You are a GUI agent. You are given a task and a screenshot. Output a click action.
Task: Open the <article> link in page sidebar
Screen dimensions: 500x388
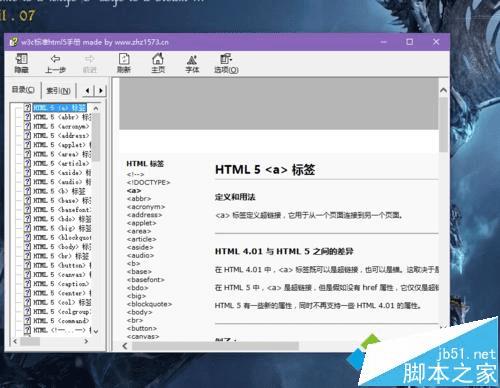[x=141, y=239]
